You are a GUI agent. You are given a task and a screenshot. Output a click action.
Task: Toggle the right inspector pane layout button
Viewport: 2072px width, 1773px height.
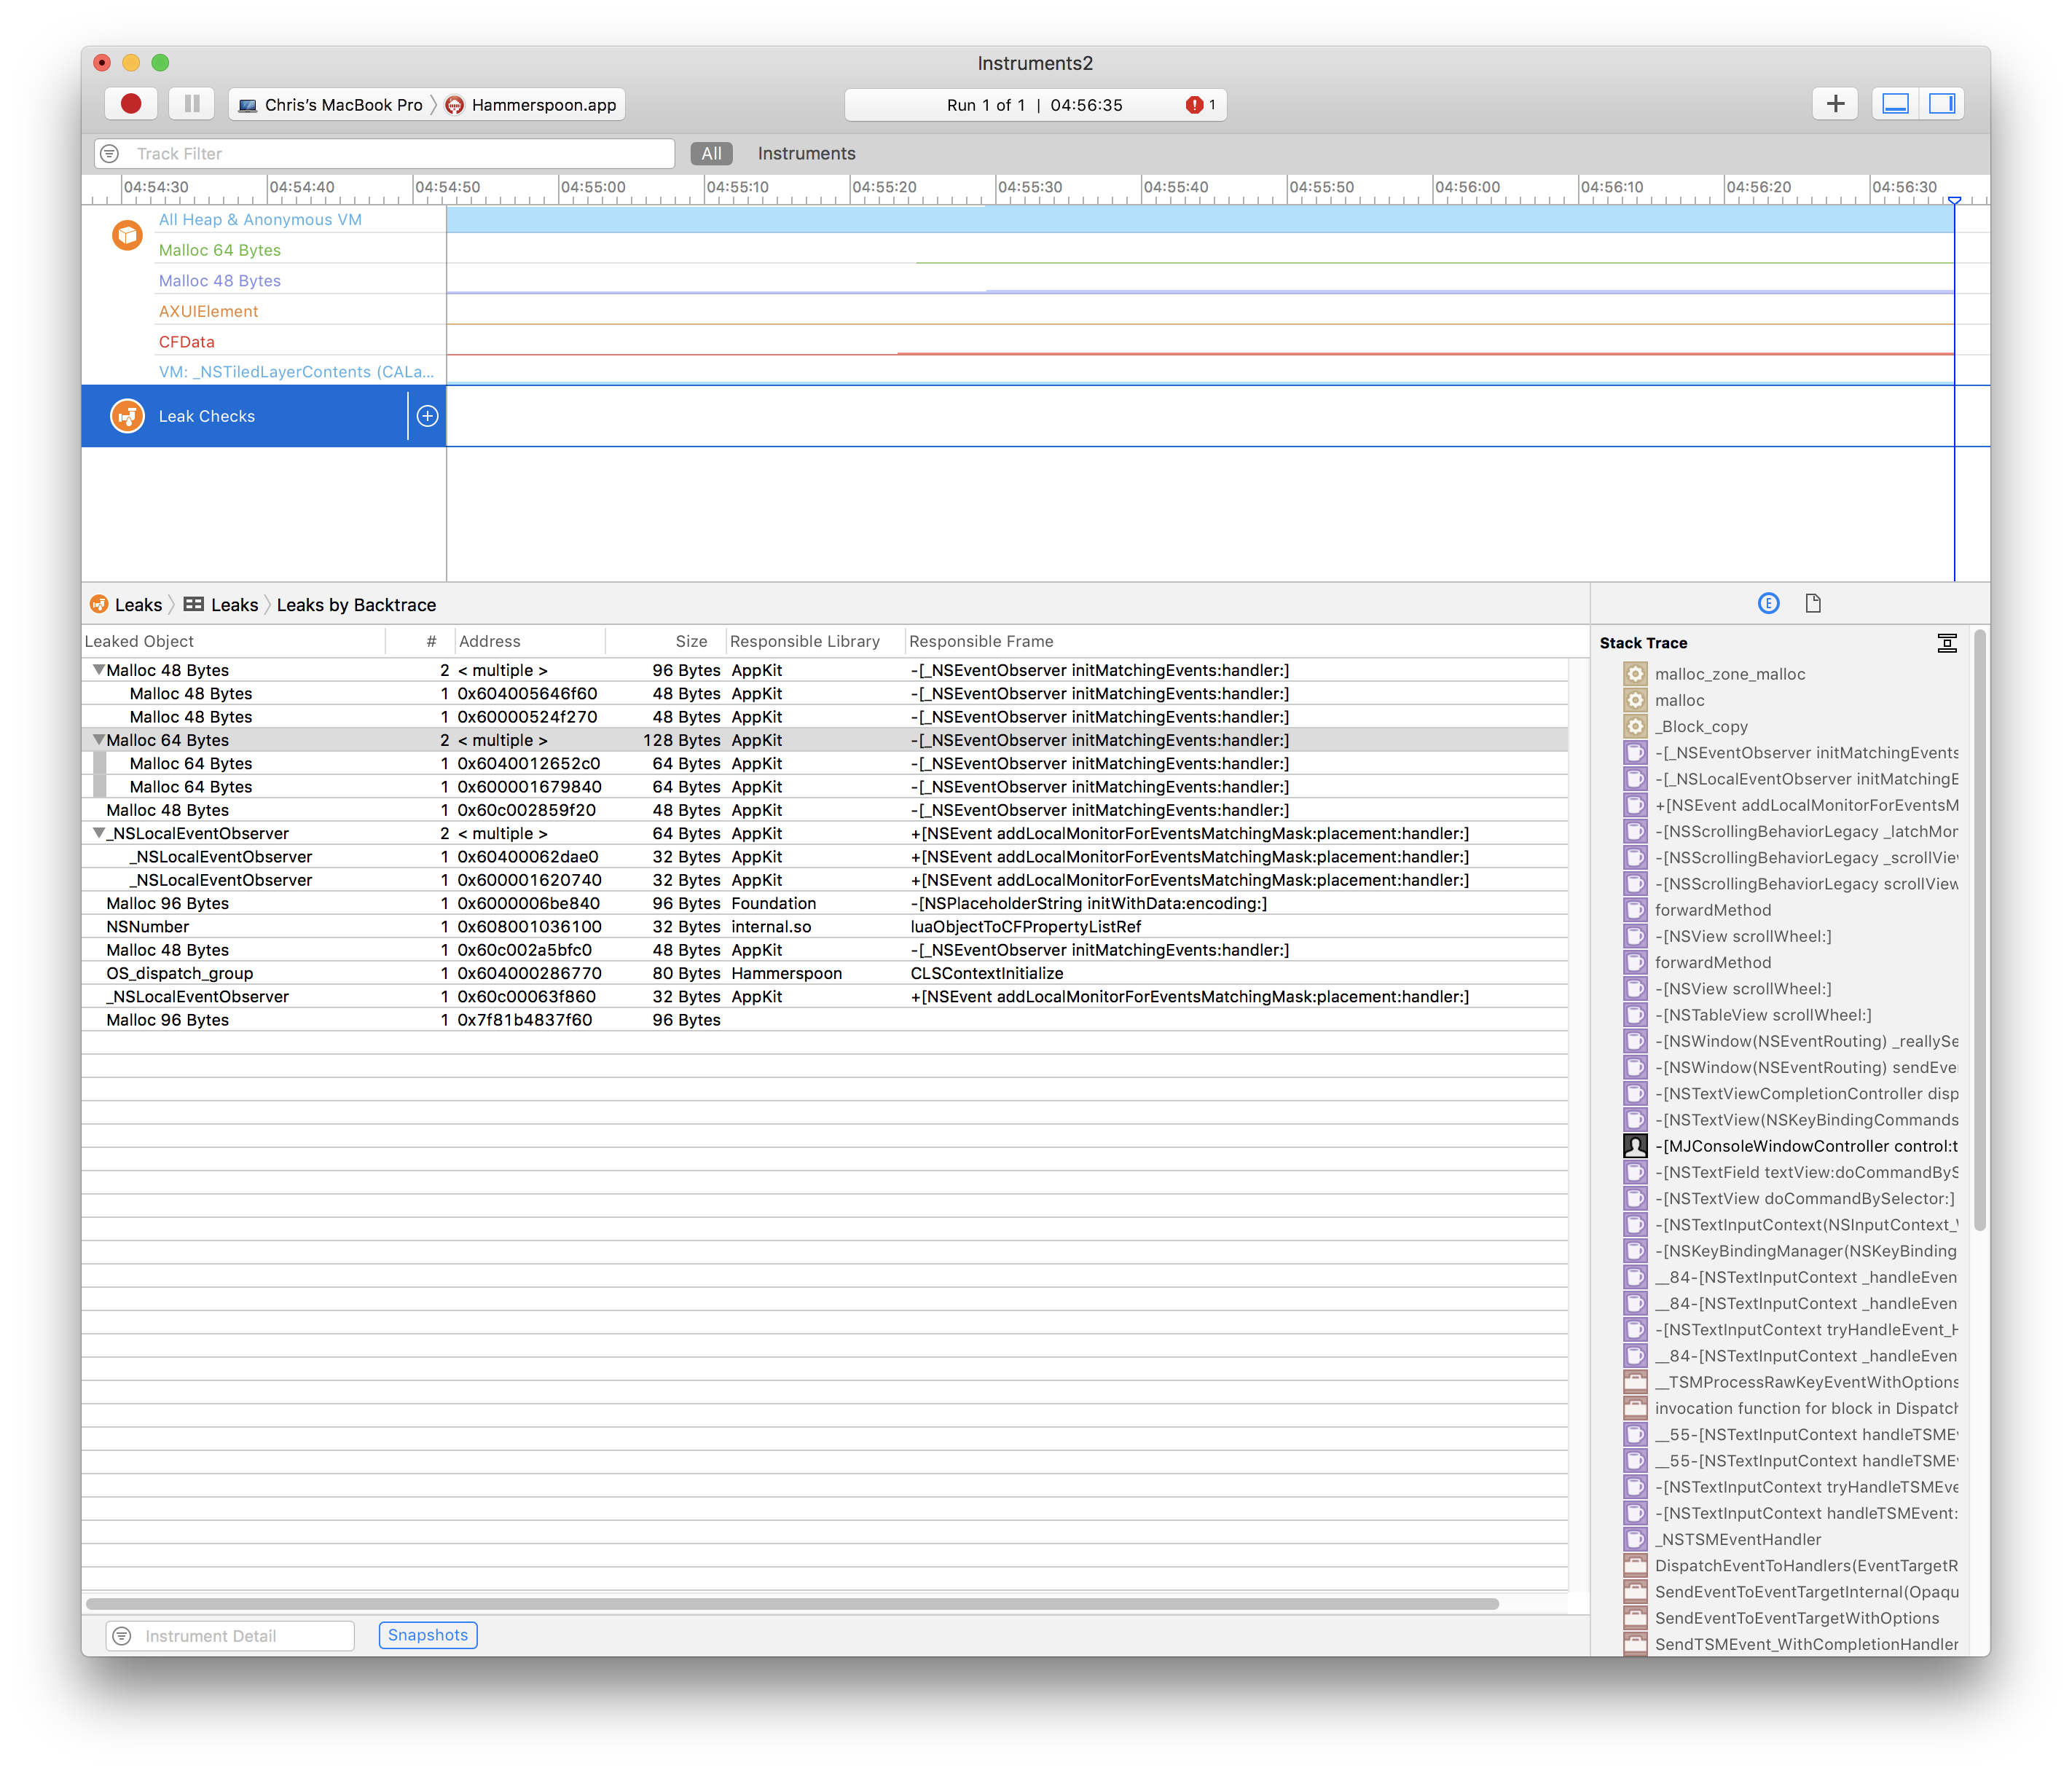click(x=1941, y=103)
